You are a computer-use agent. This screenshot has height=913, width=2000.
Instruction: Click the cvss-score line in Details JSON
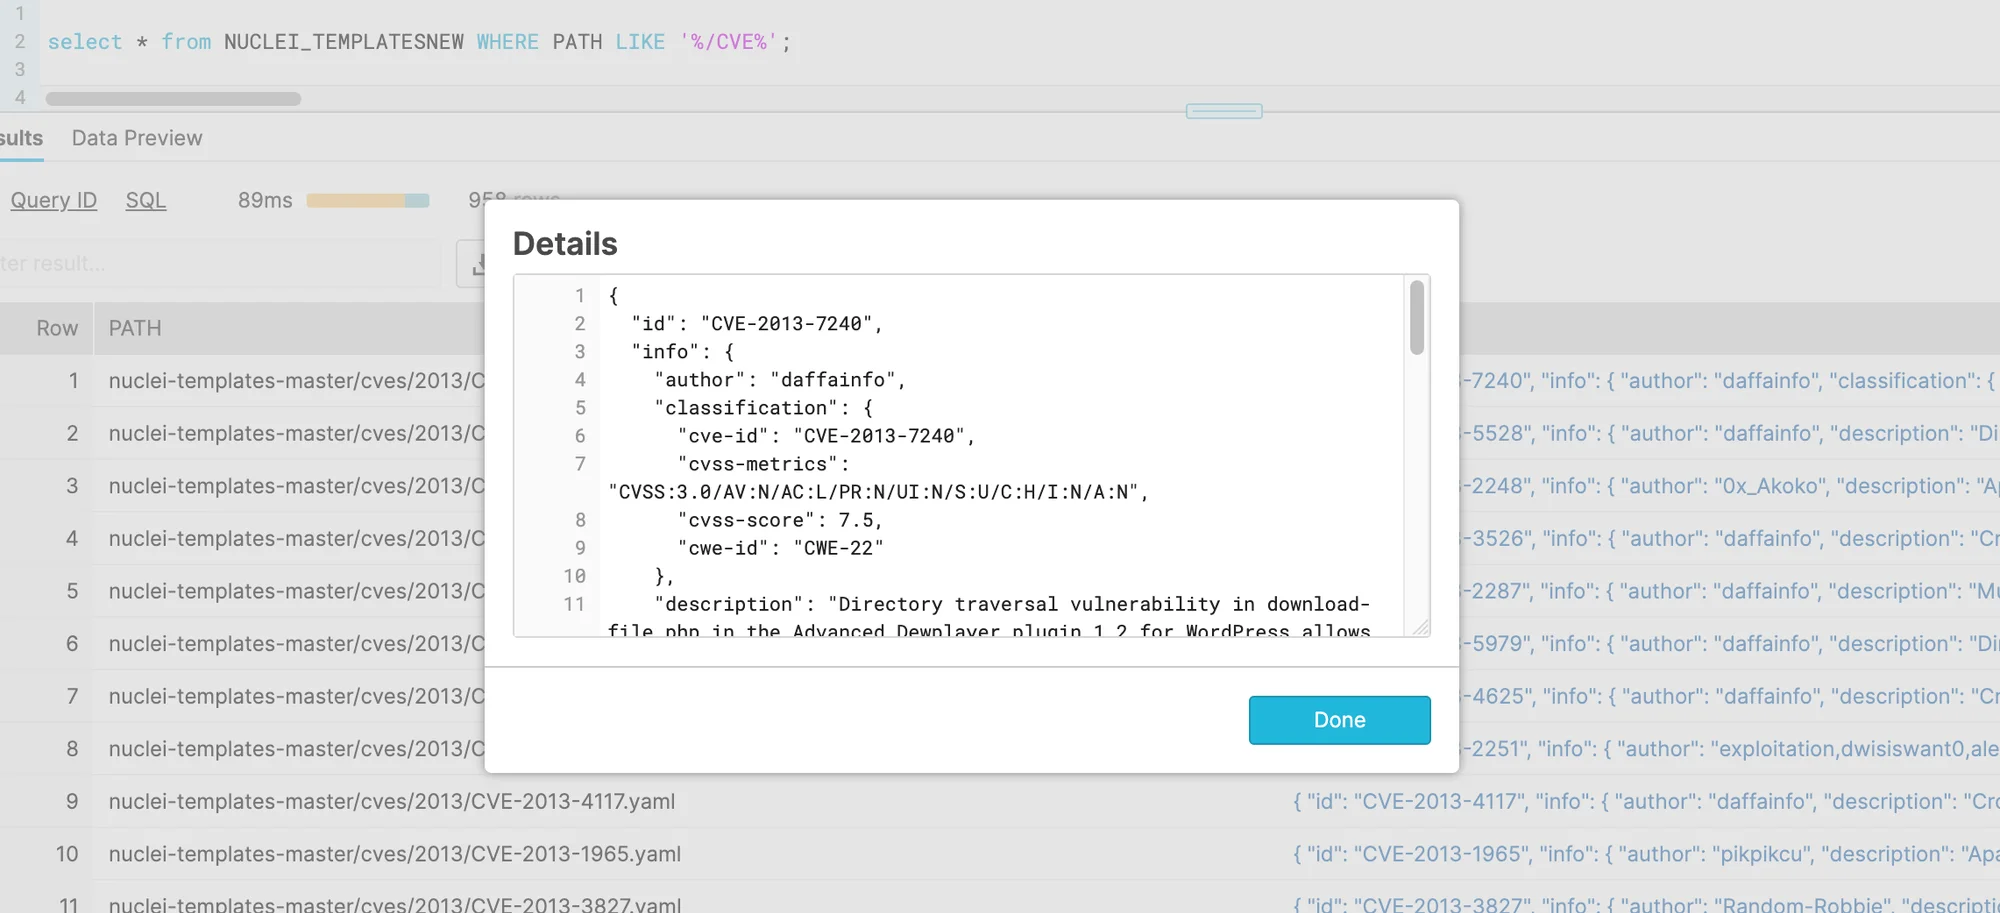780,520
